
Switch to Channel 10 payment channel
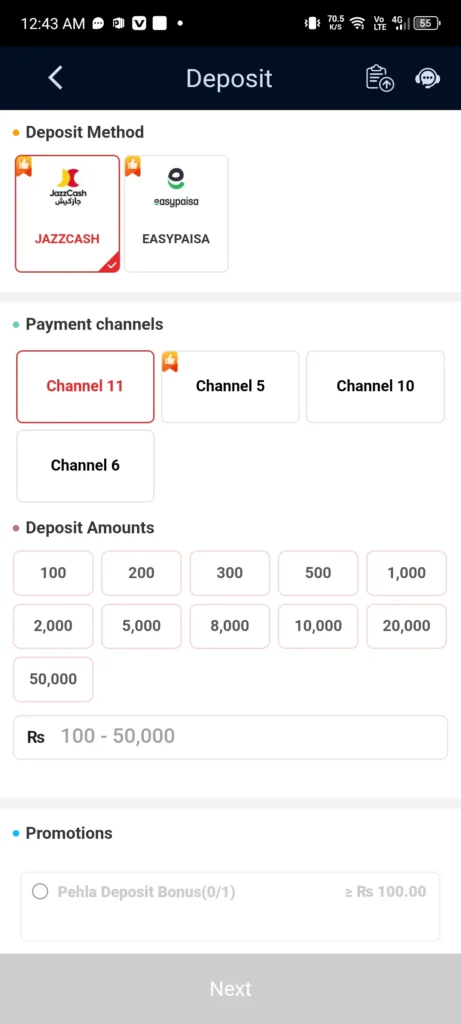(375, 386)
